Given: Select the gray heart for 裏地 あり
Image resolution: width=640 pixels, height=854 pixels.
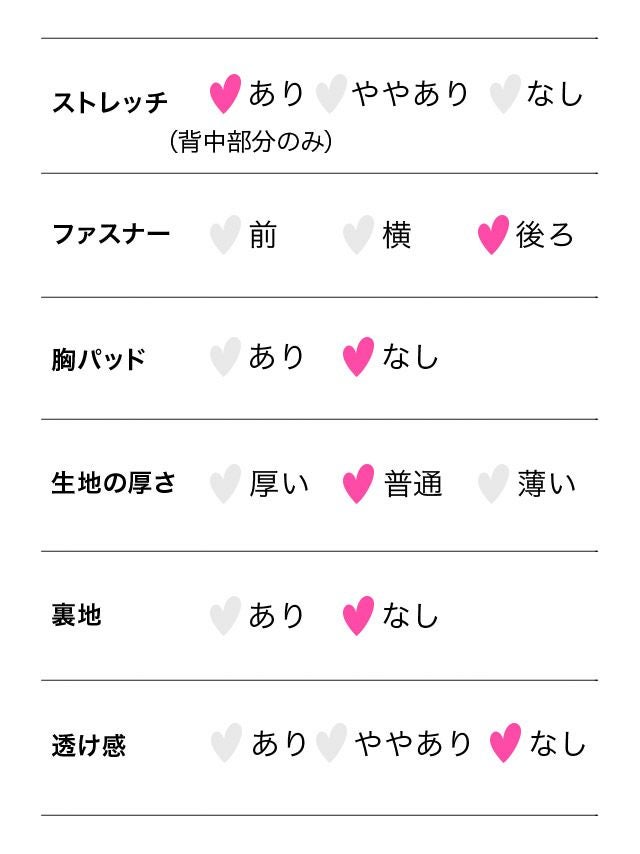Looking at the screenshot, I should click(x=225, y=615).
